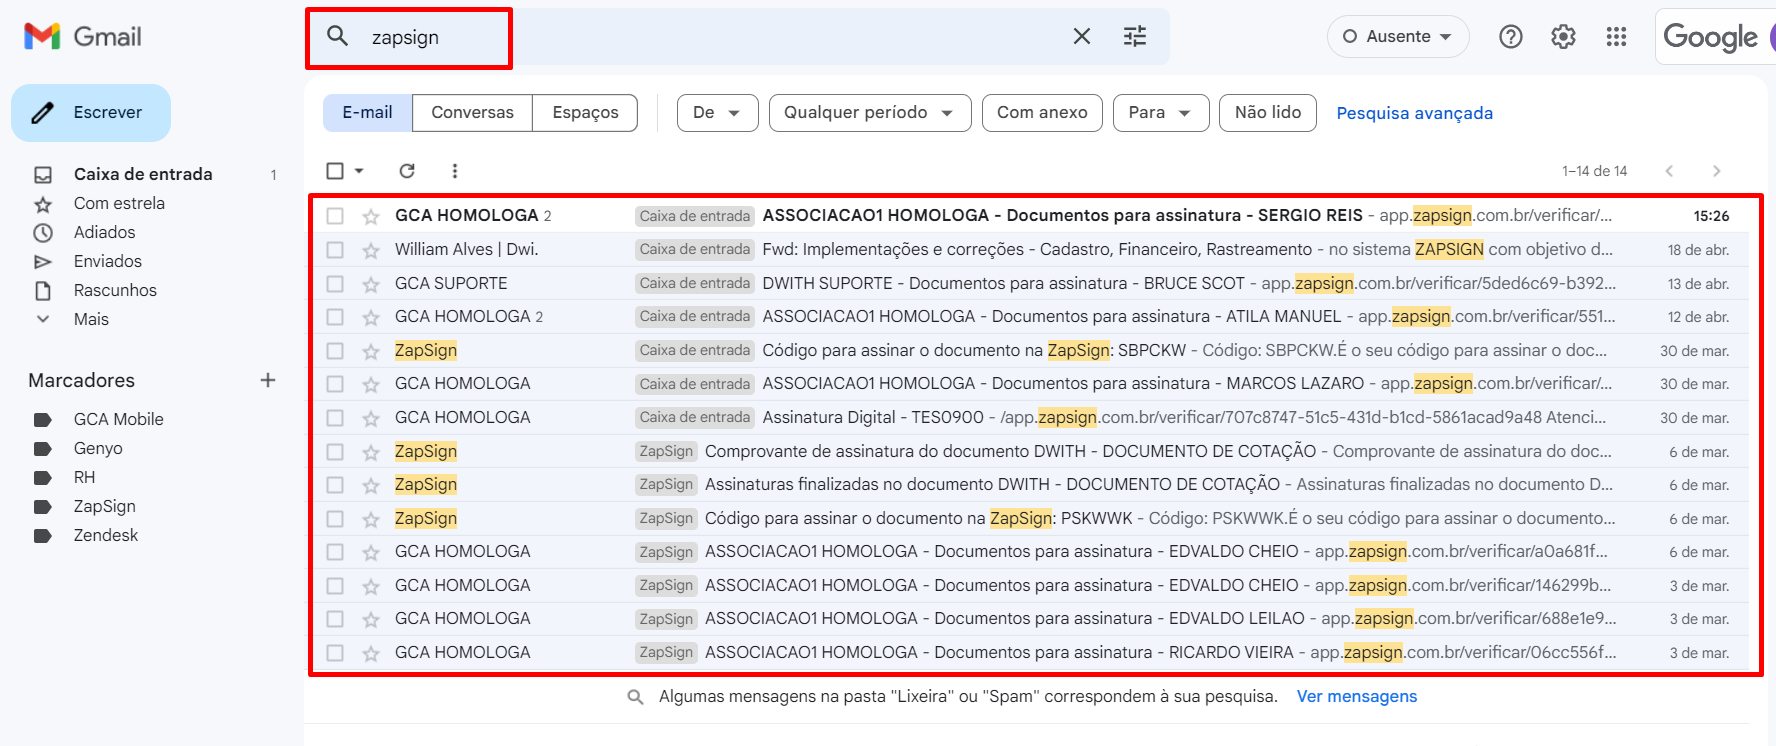The width and height of the screenshot is (1776, 746).
Task: Click the Gmail logo
Action: point(83,37)
